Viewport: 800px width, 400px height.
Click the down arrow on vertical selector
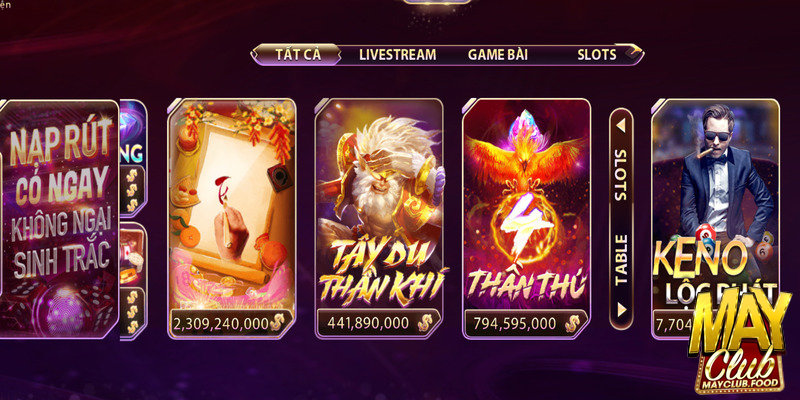coord(621,310)
